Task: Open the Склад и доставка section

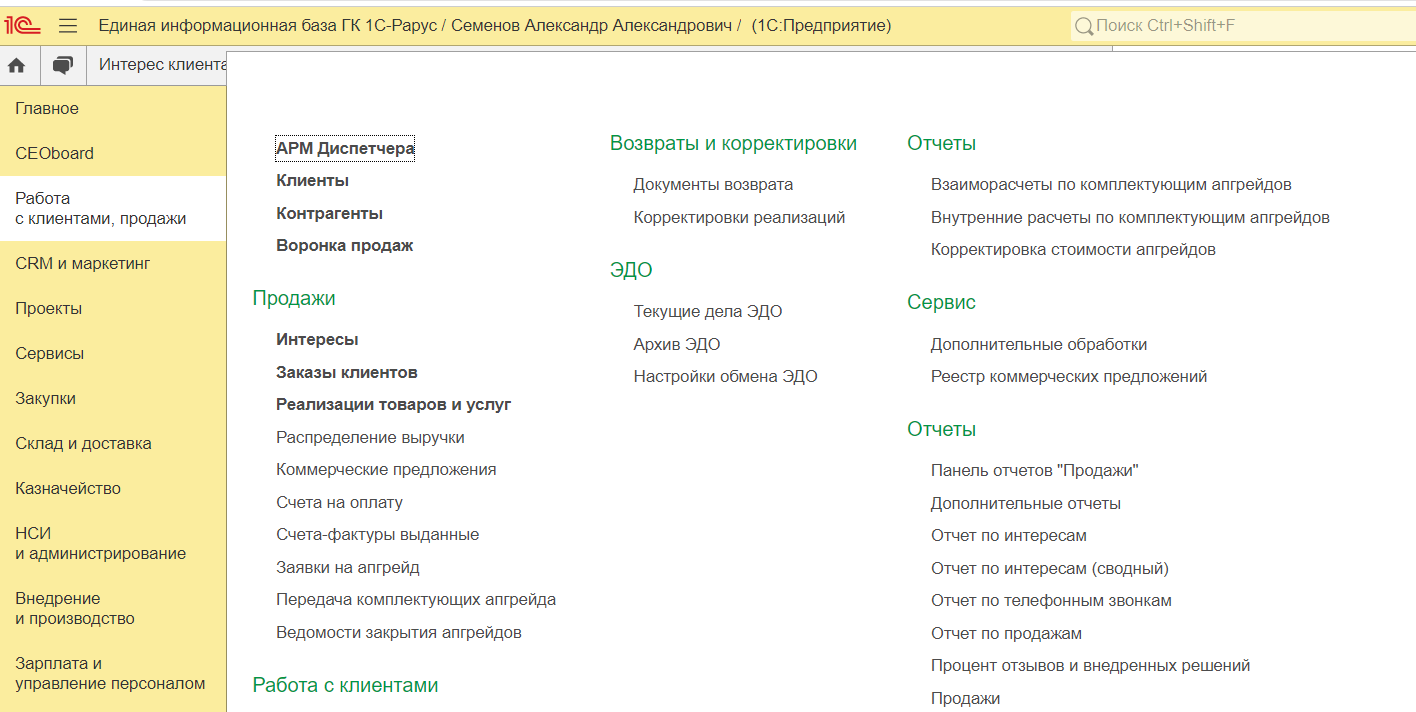Action: coord(113,443)
